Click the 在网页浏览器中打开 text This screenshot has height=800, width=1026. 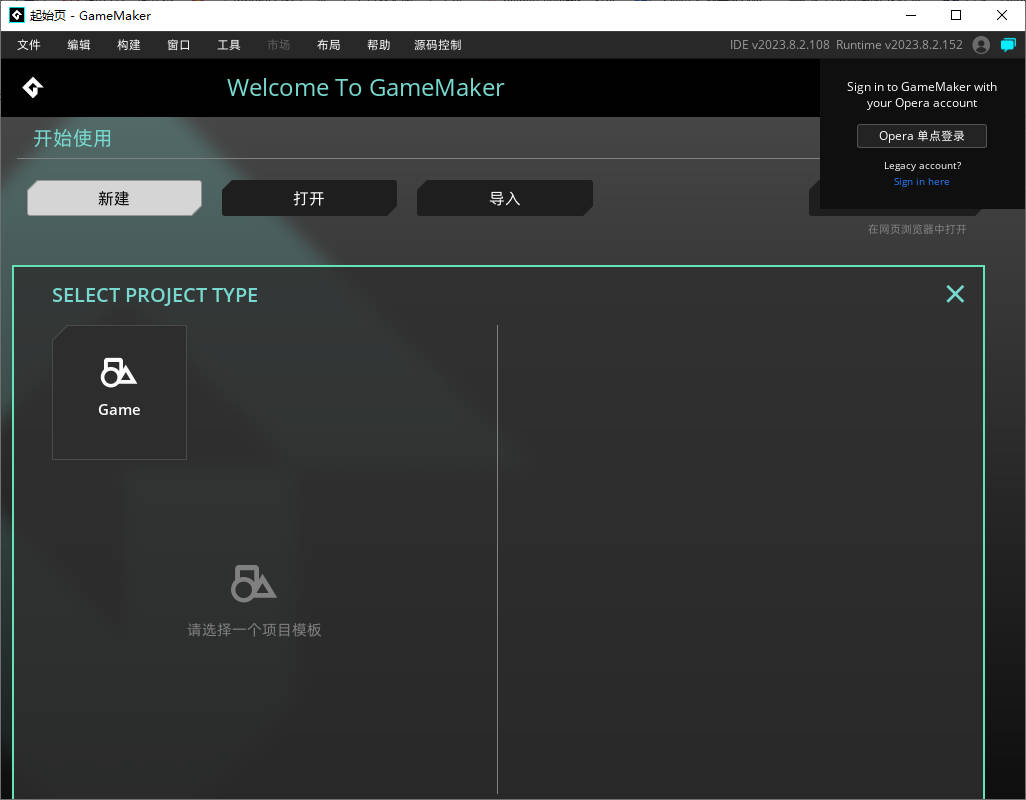click(917, 229)
